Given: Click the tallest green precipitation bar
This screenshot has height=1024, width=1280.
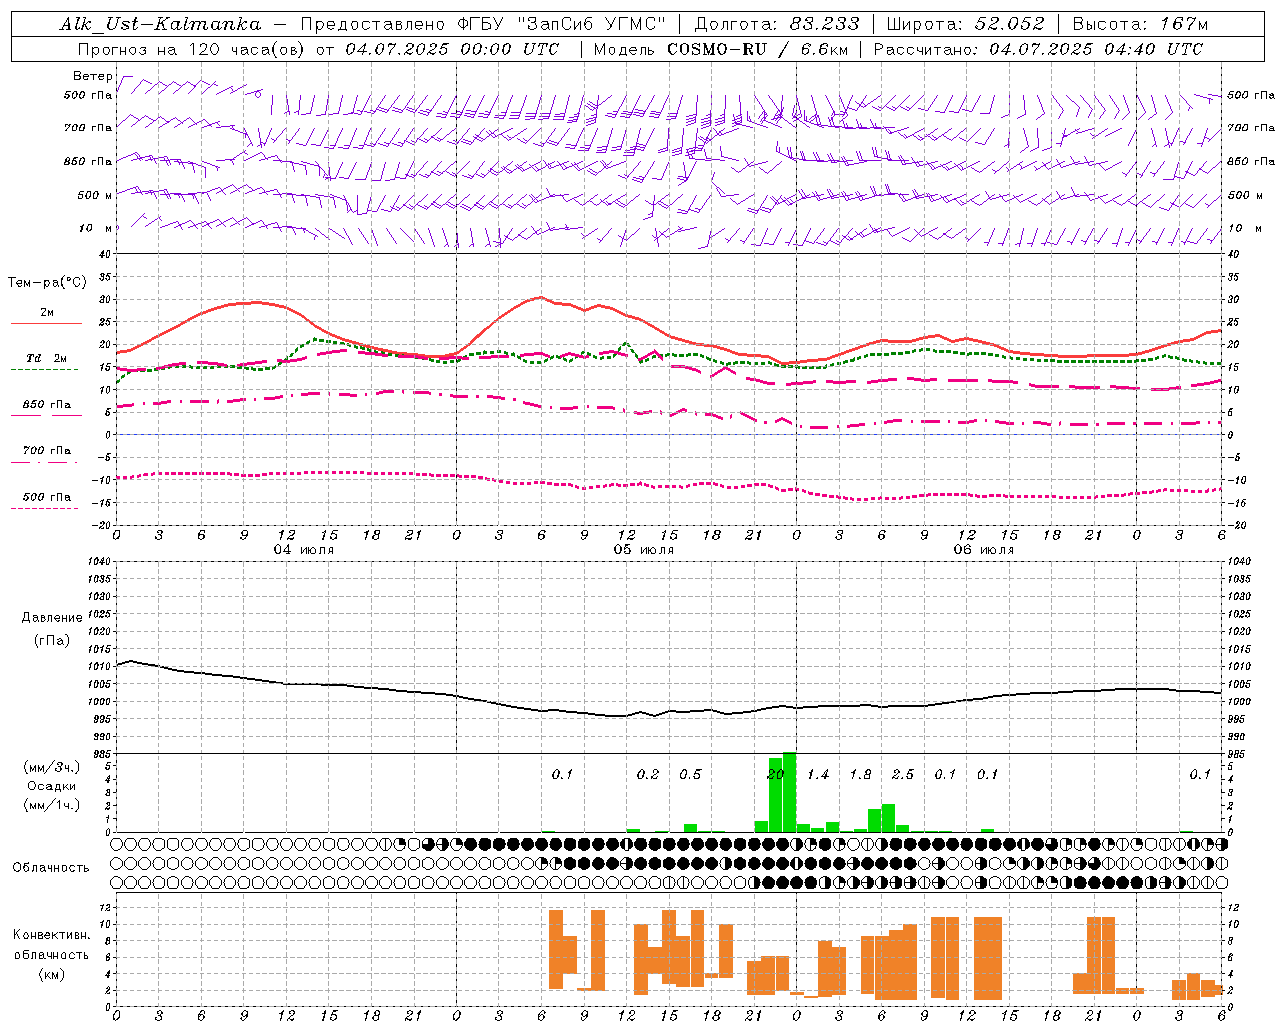Looking at the screenshot, I should click(x=789, y=792).
